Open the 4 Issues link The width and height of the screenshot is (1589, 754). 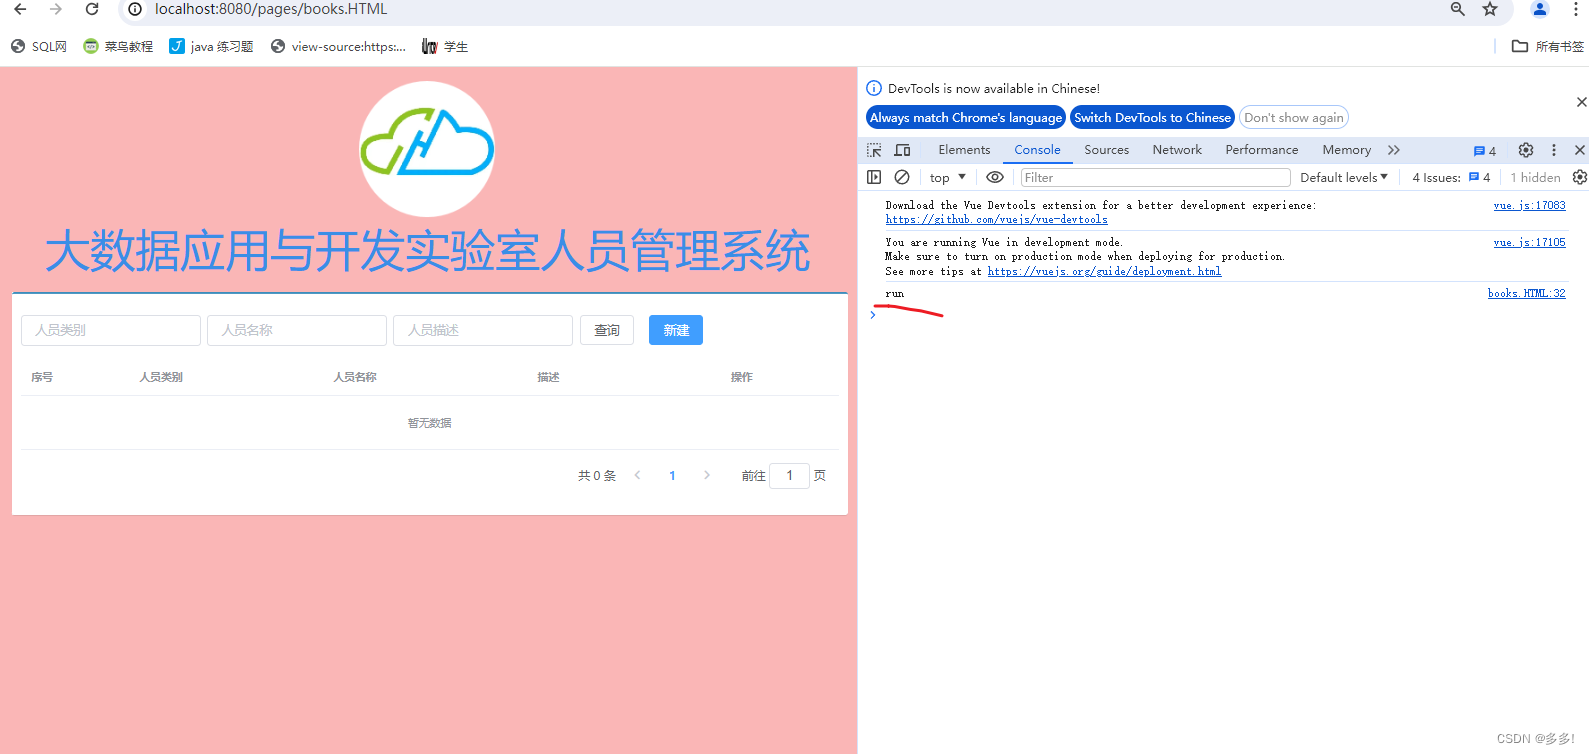pos(1451,177)
